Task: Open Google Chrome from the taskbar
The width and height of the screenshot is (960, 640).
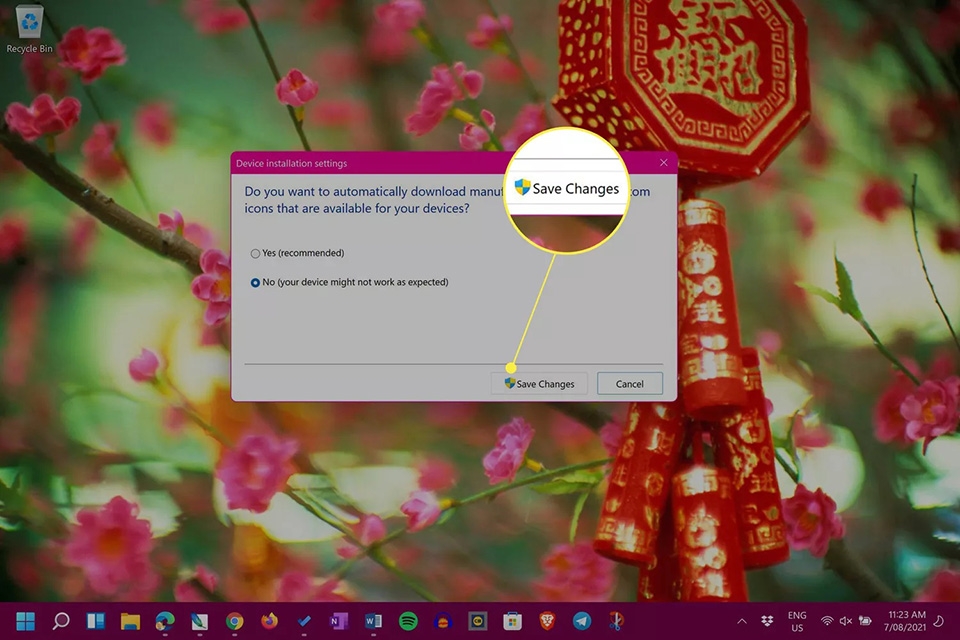Action: point(233,620)
